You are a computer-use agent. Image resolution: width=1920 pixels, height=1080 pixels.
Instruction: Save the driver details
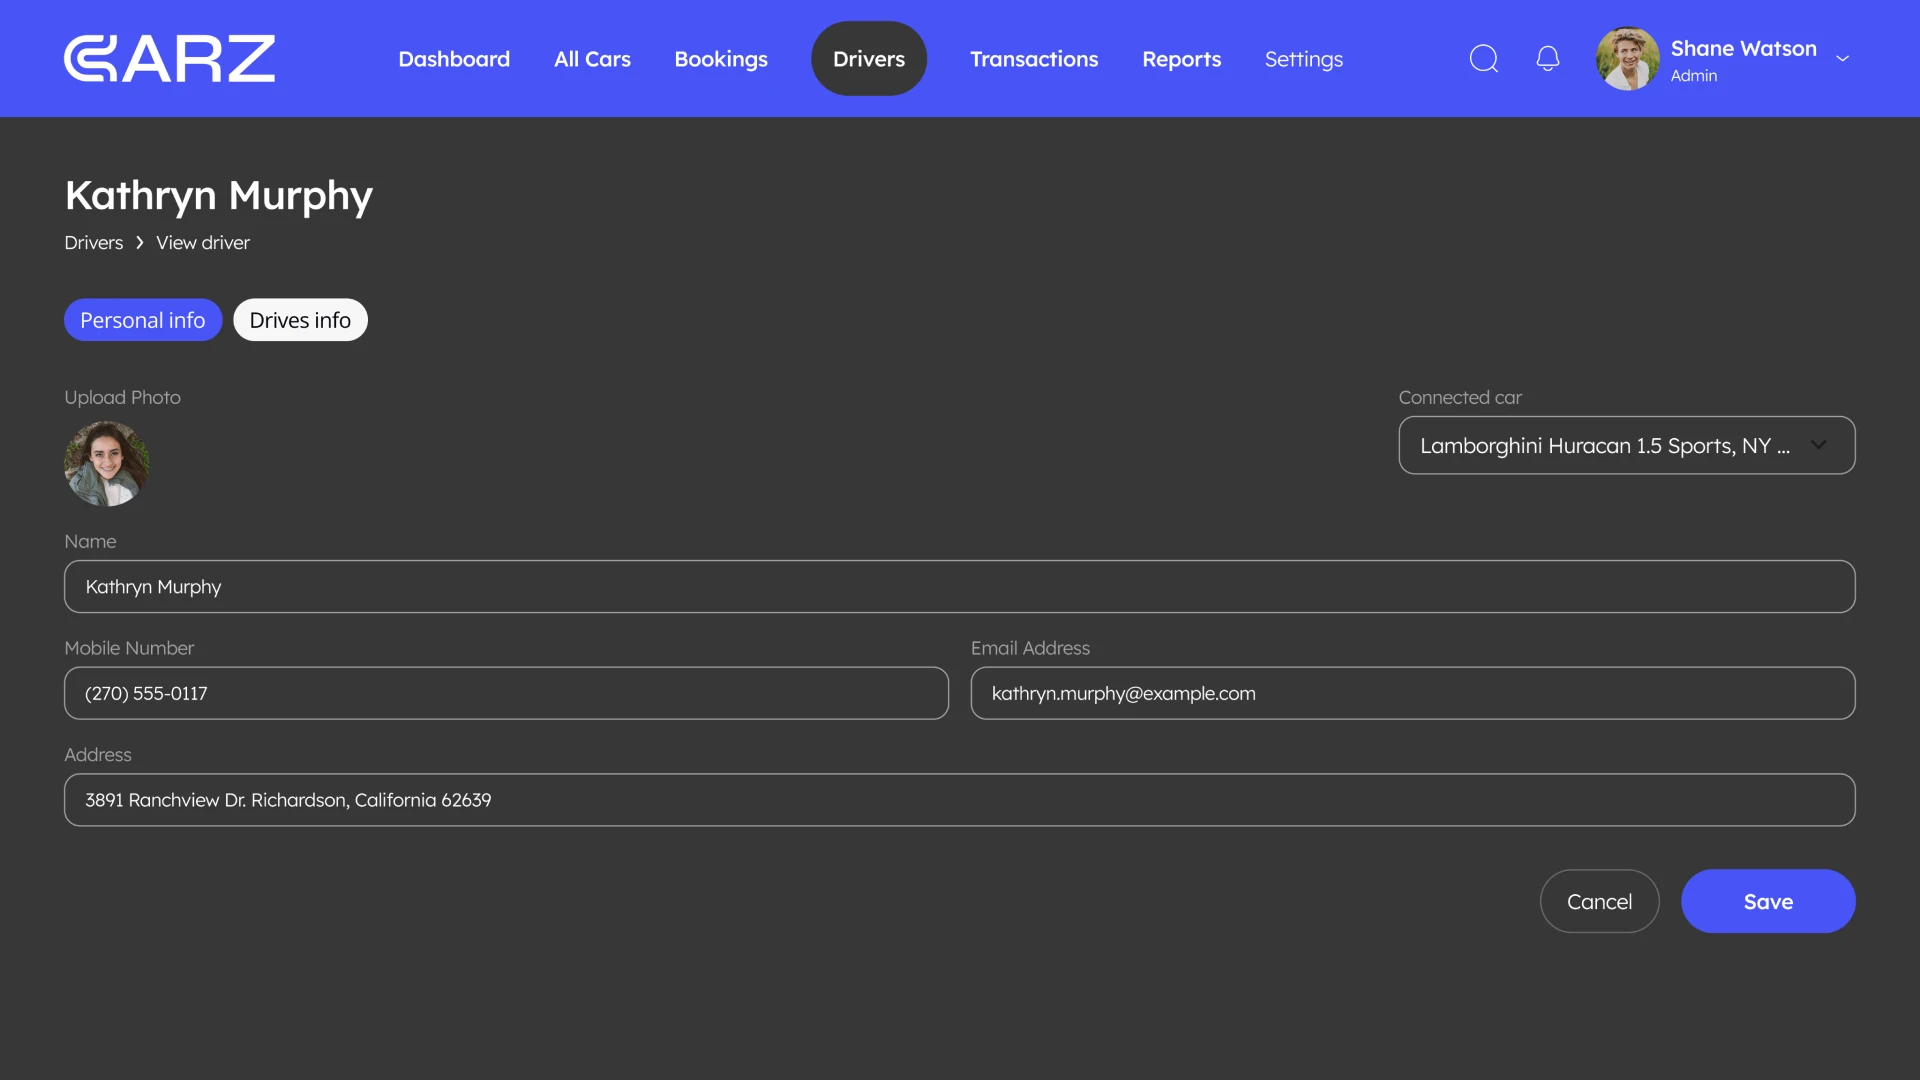coord(1767,900)
